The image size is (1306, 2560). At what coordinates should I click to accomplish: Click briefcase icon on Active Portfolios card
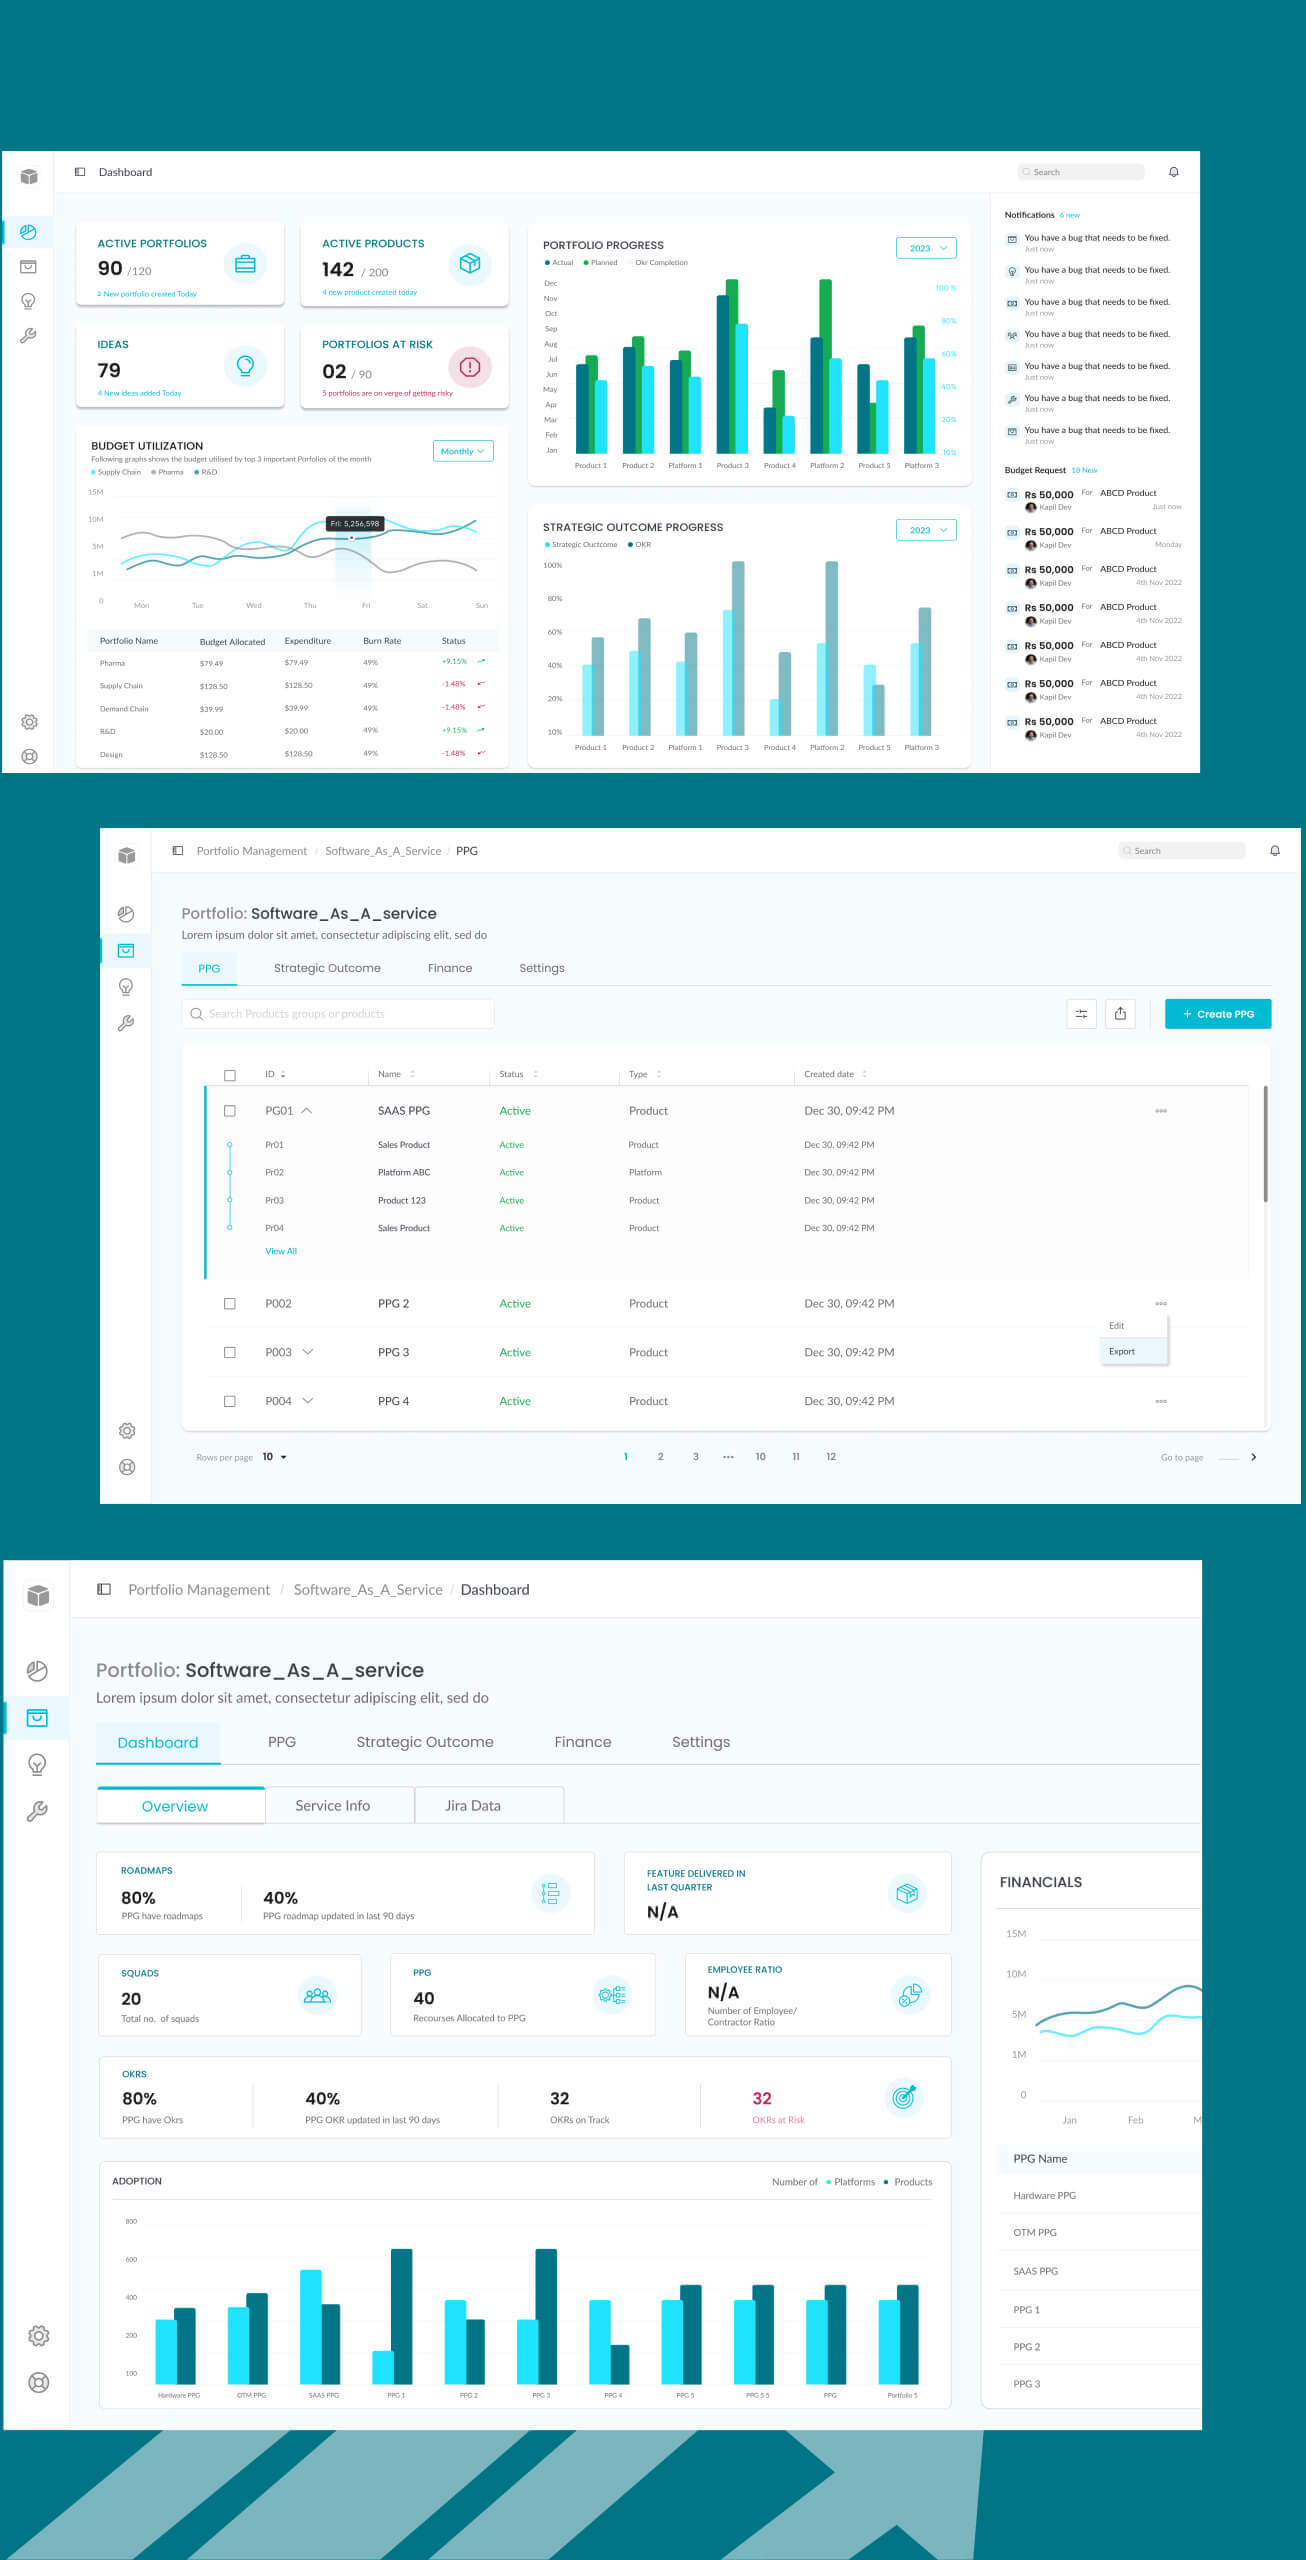coord(245,264)
